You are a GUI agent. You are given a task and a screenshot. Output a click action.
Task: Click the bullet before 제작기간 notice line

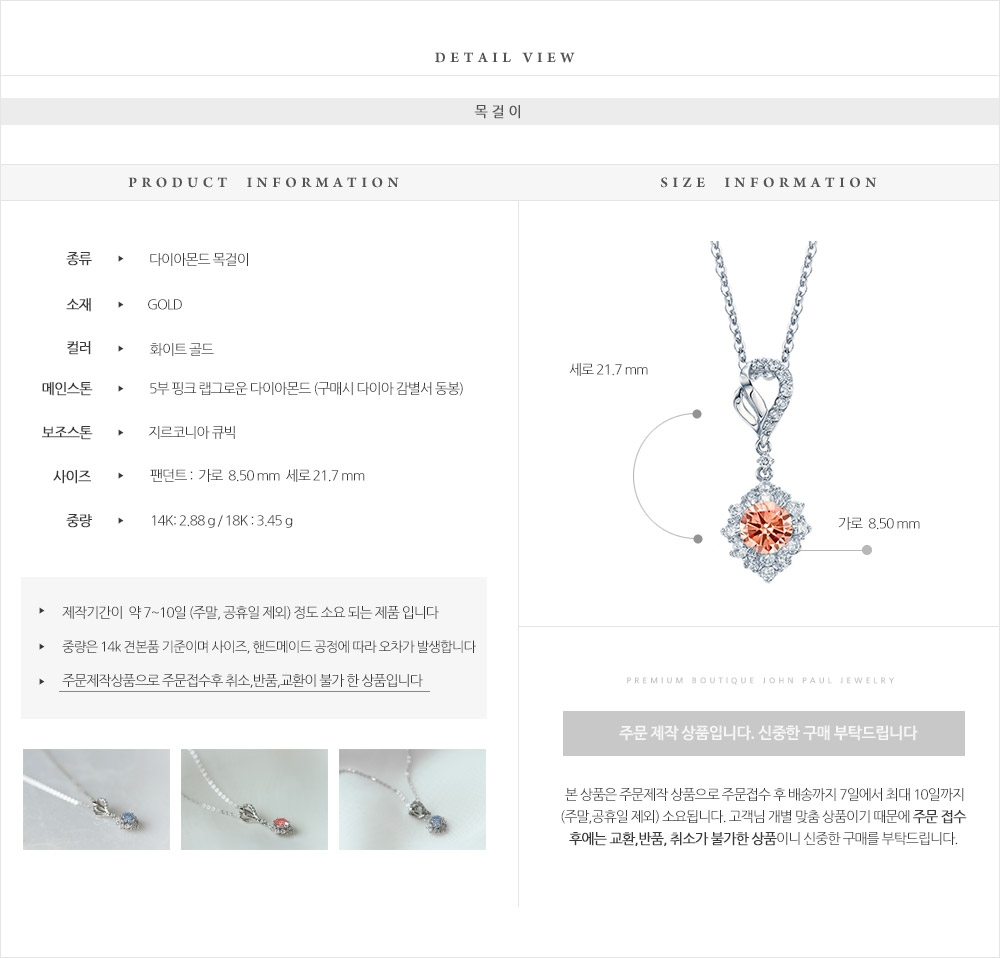(x=41, y=611)
